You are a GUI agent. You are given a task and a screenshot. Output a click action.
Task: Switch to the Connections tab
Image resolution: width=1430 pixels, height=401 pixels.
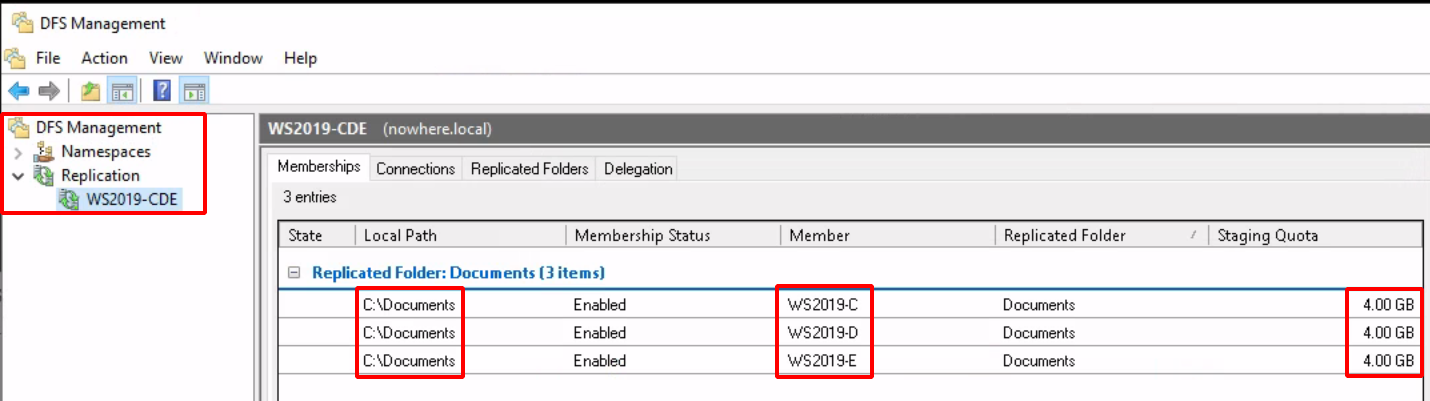(x=416, y=169)
